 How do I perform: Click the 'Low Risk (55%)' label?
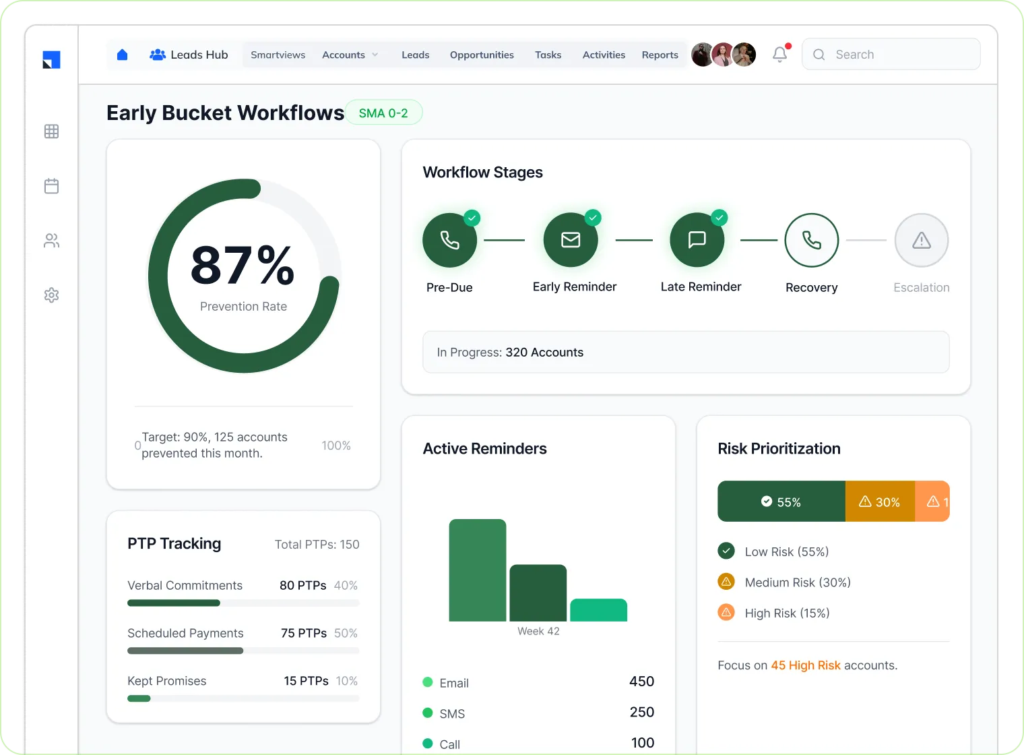click(787, 552)
